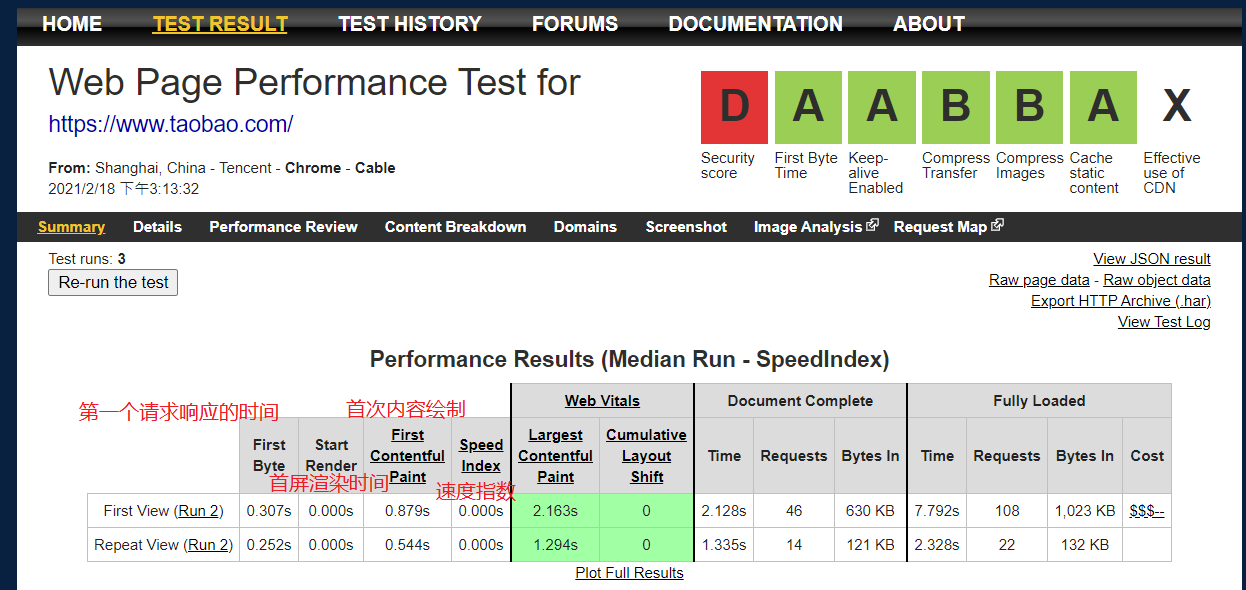Open DOCUMENTATION in the top menu

pos(756,24)
